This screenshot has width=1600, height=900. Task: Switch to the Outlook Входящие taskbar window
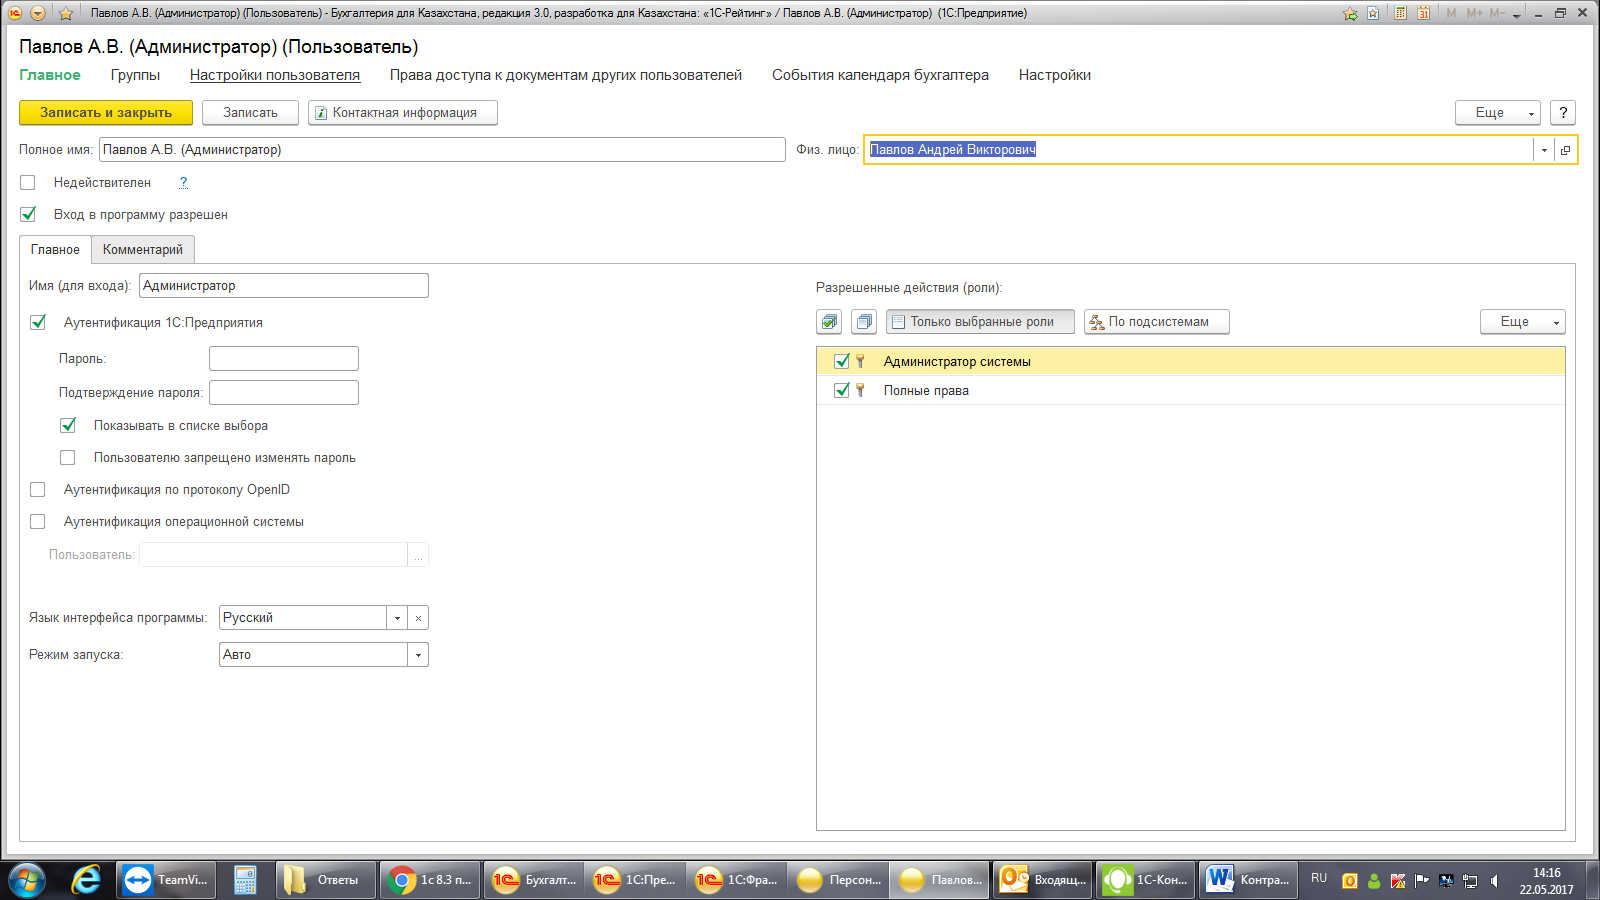[1043, 880]
